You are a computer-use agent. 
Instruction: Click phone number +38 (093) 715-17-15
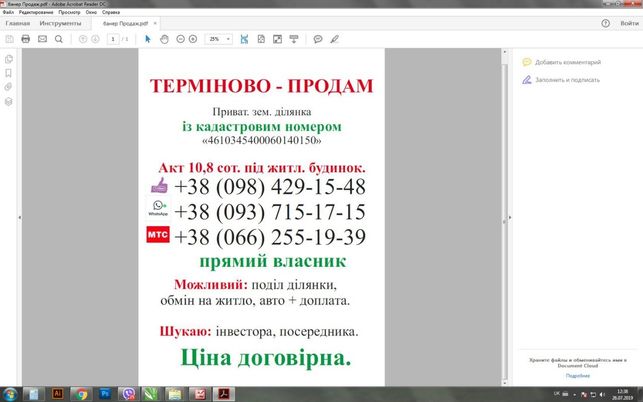tap(270, 212)
